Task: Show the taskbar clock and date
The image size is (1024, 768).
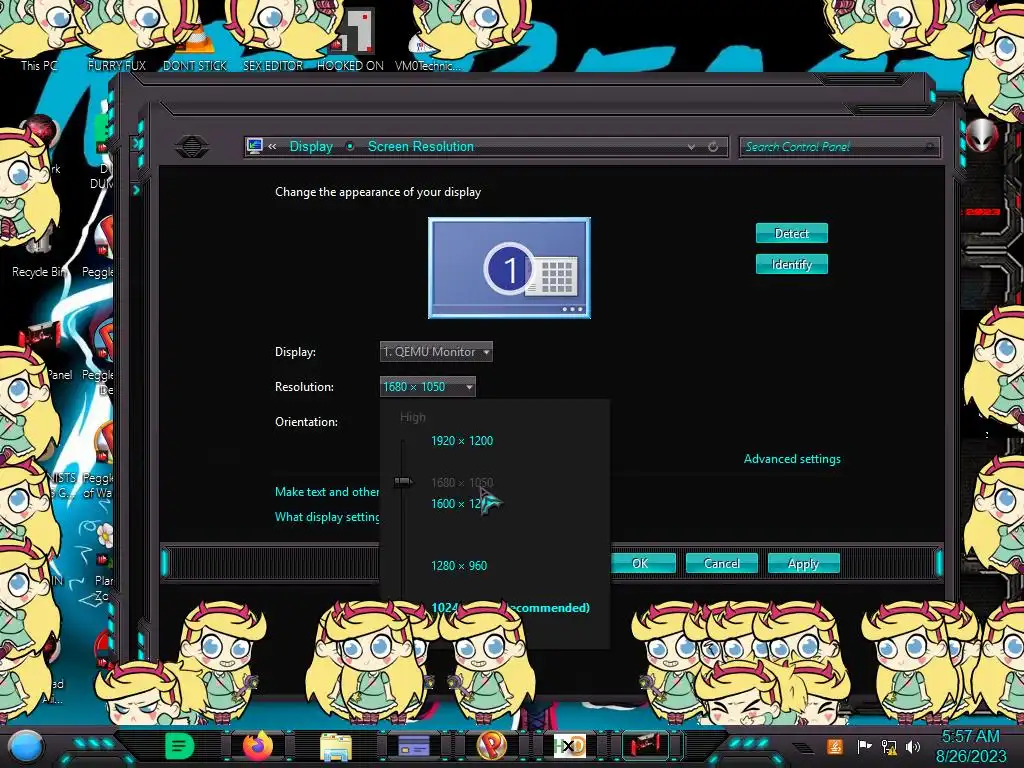Action: 970,746
